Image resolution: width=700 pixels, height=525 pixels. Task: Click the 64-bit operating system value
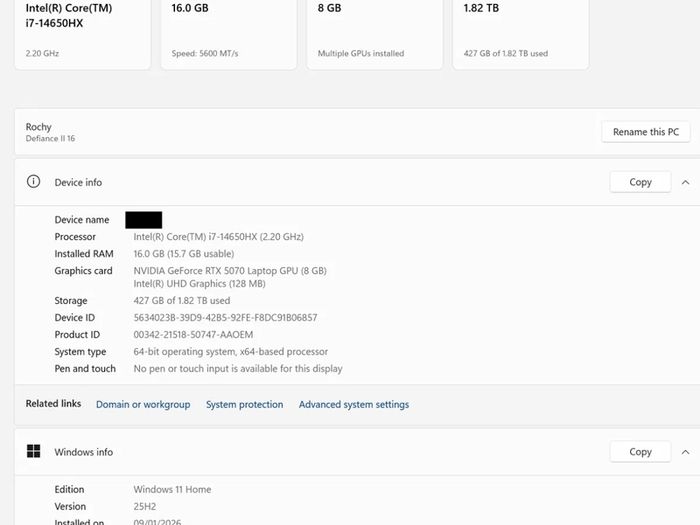click(x=230, y=352)
